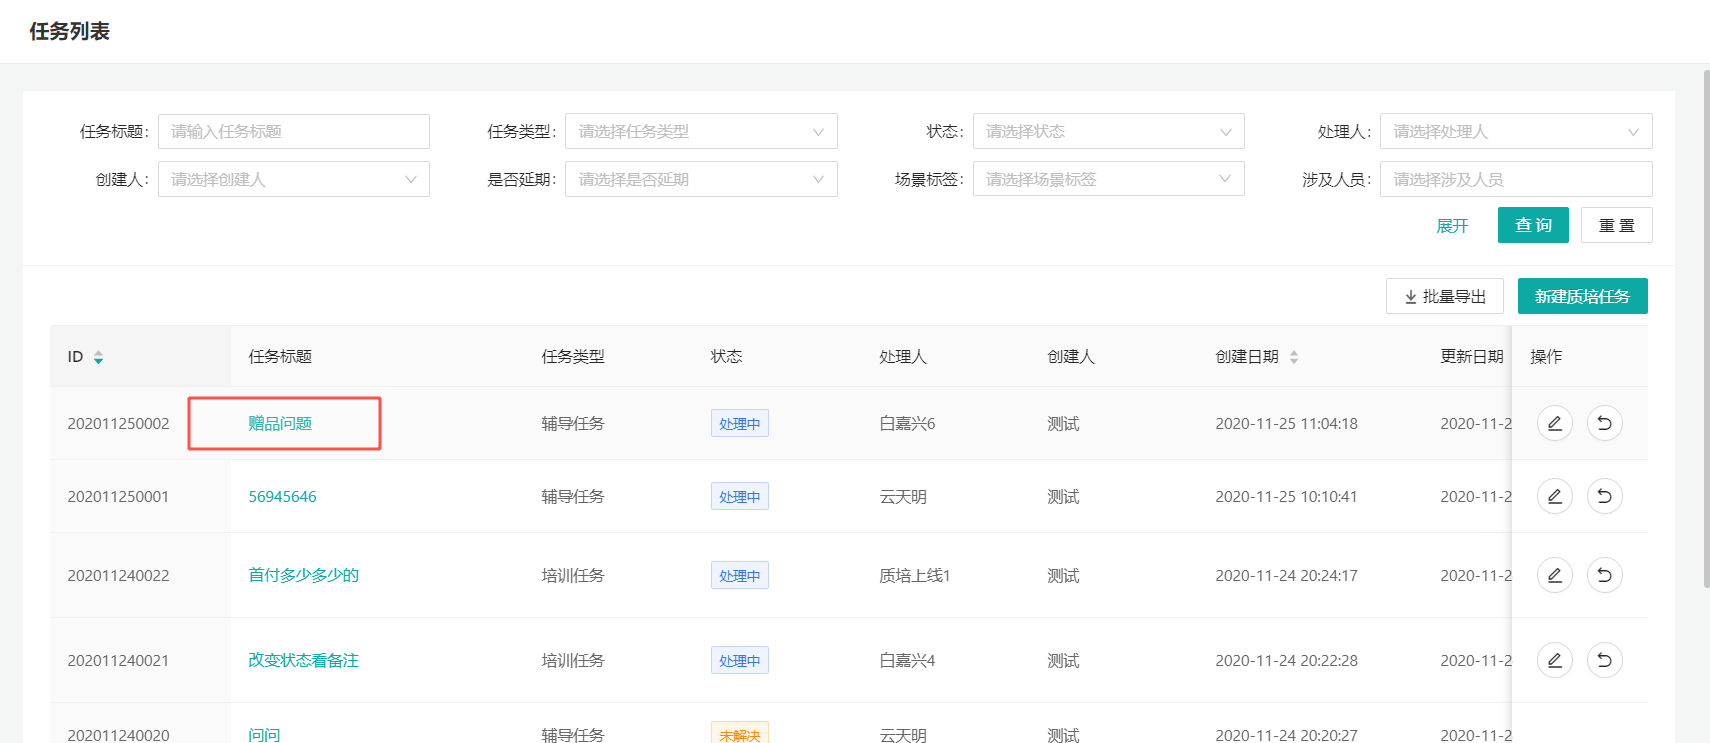The width and height of the screenshot is (1710, 743).
Task: Click 处理中 status tag in row 202011250001
Action: point(740,496)
